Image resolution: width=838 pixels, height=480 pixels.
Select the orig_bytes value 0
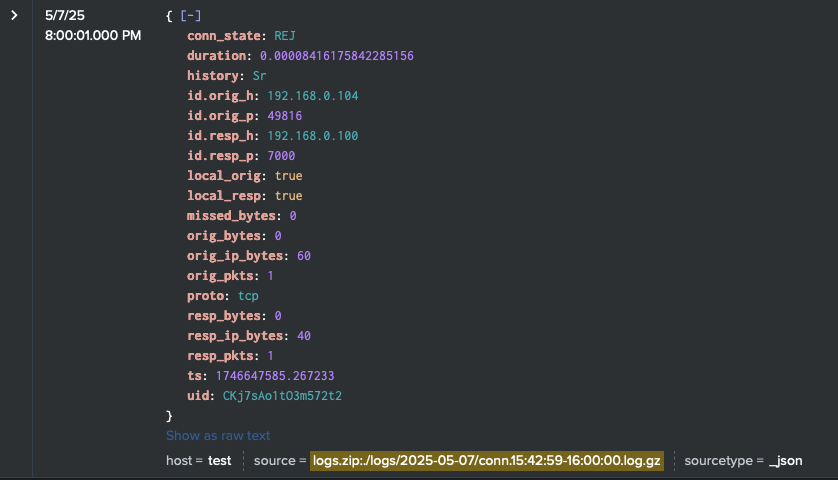click(x=278, y=236)
